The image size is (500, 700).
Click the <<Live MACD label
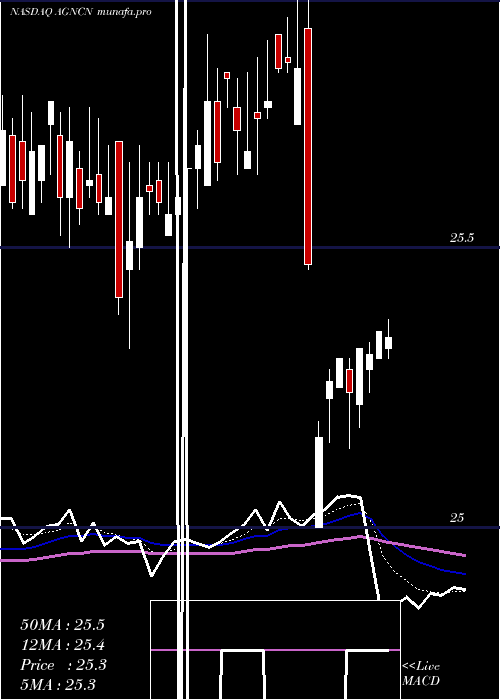tap(421, 674)
